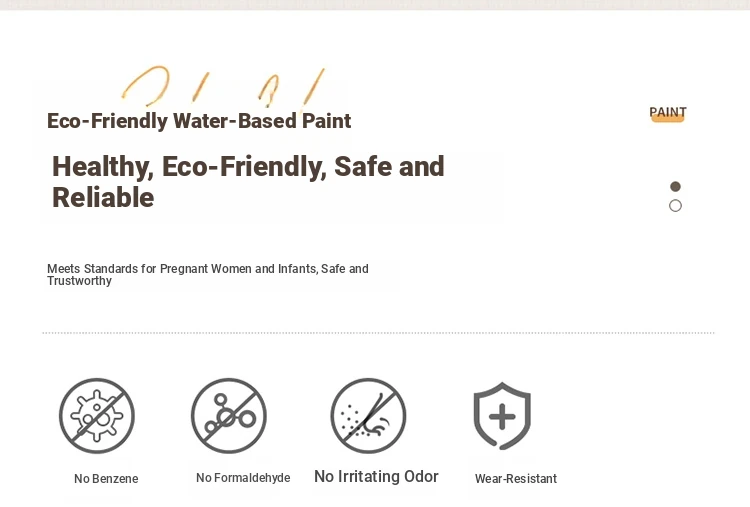The image size is (750, 507).
Task: Click the "No Benzene" text label
Action: 106,478
